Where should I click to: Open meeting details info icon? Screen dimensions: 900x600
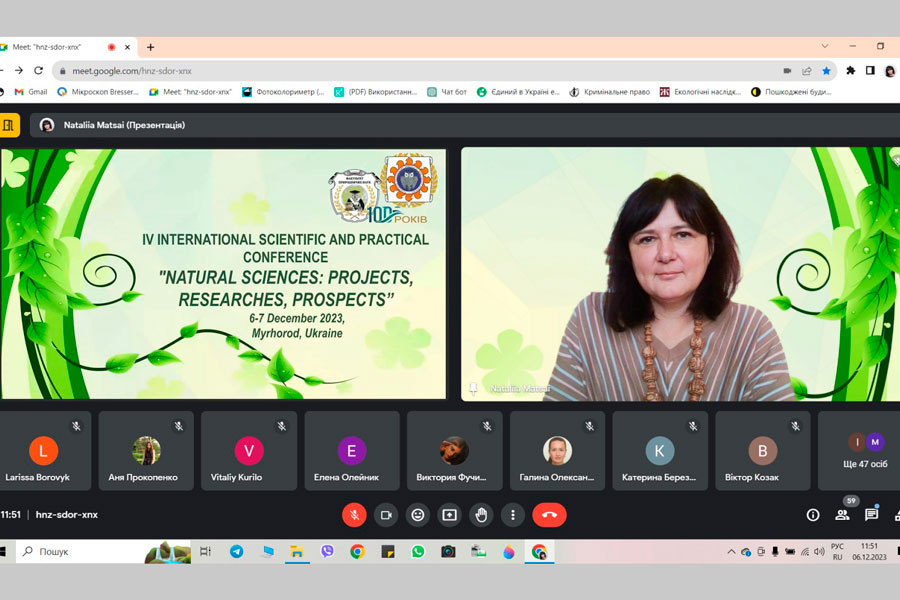813,515
